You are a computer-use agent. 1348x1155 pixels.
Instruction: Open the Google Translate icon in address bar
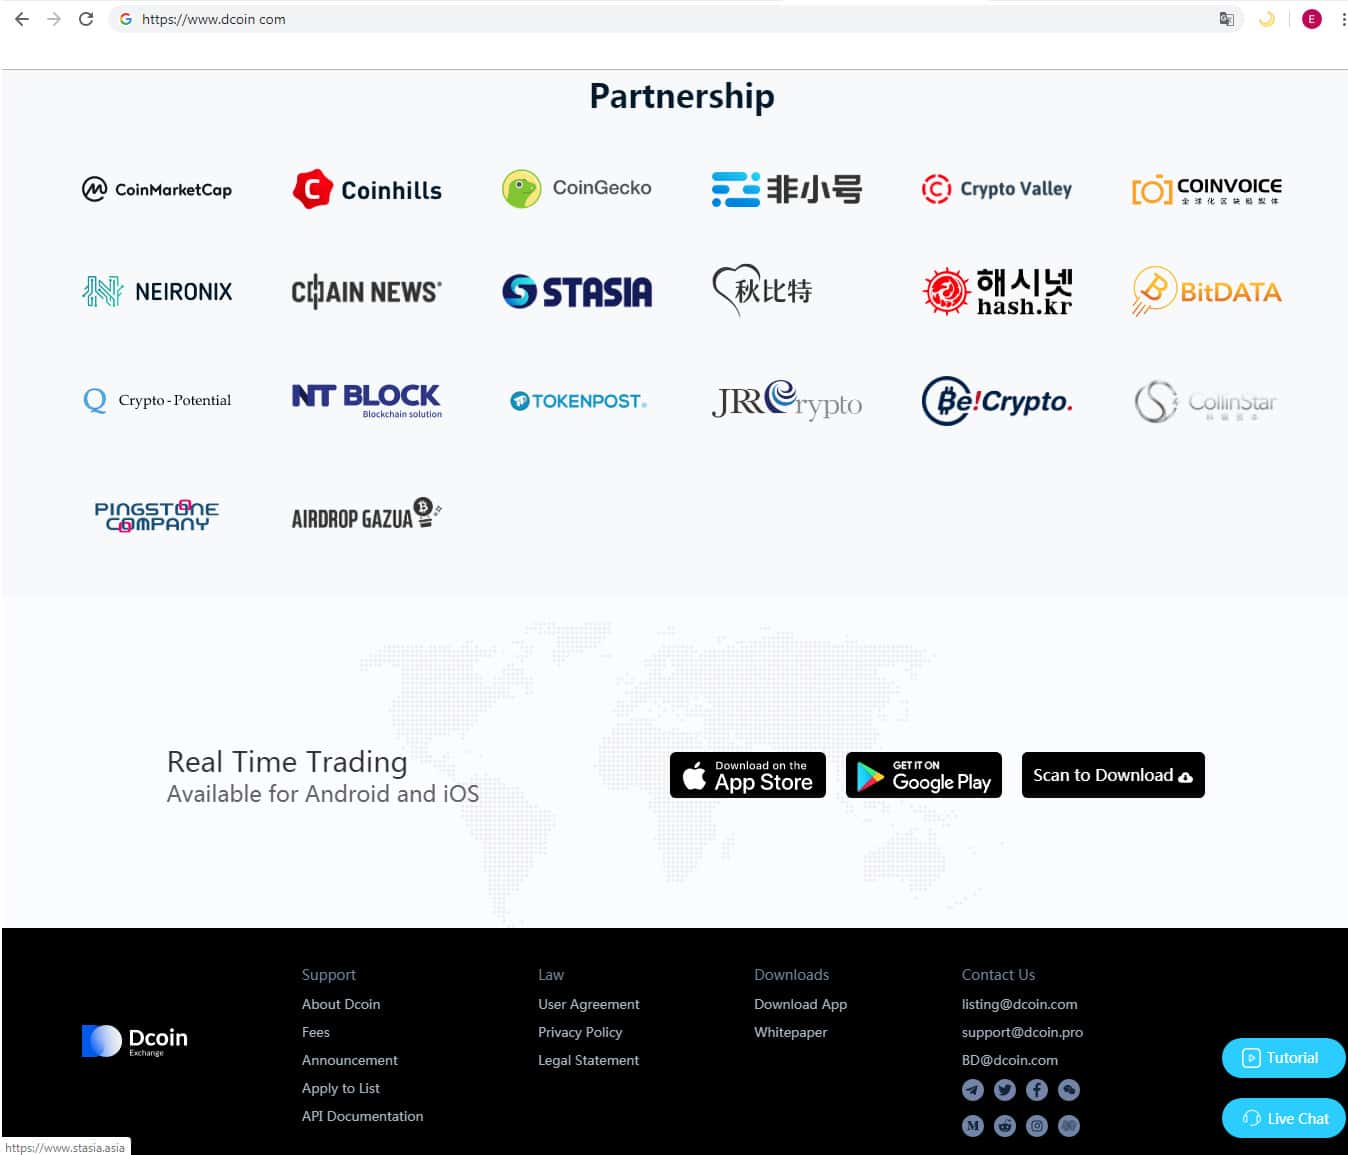pos(1227,19)
